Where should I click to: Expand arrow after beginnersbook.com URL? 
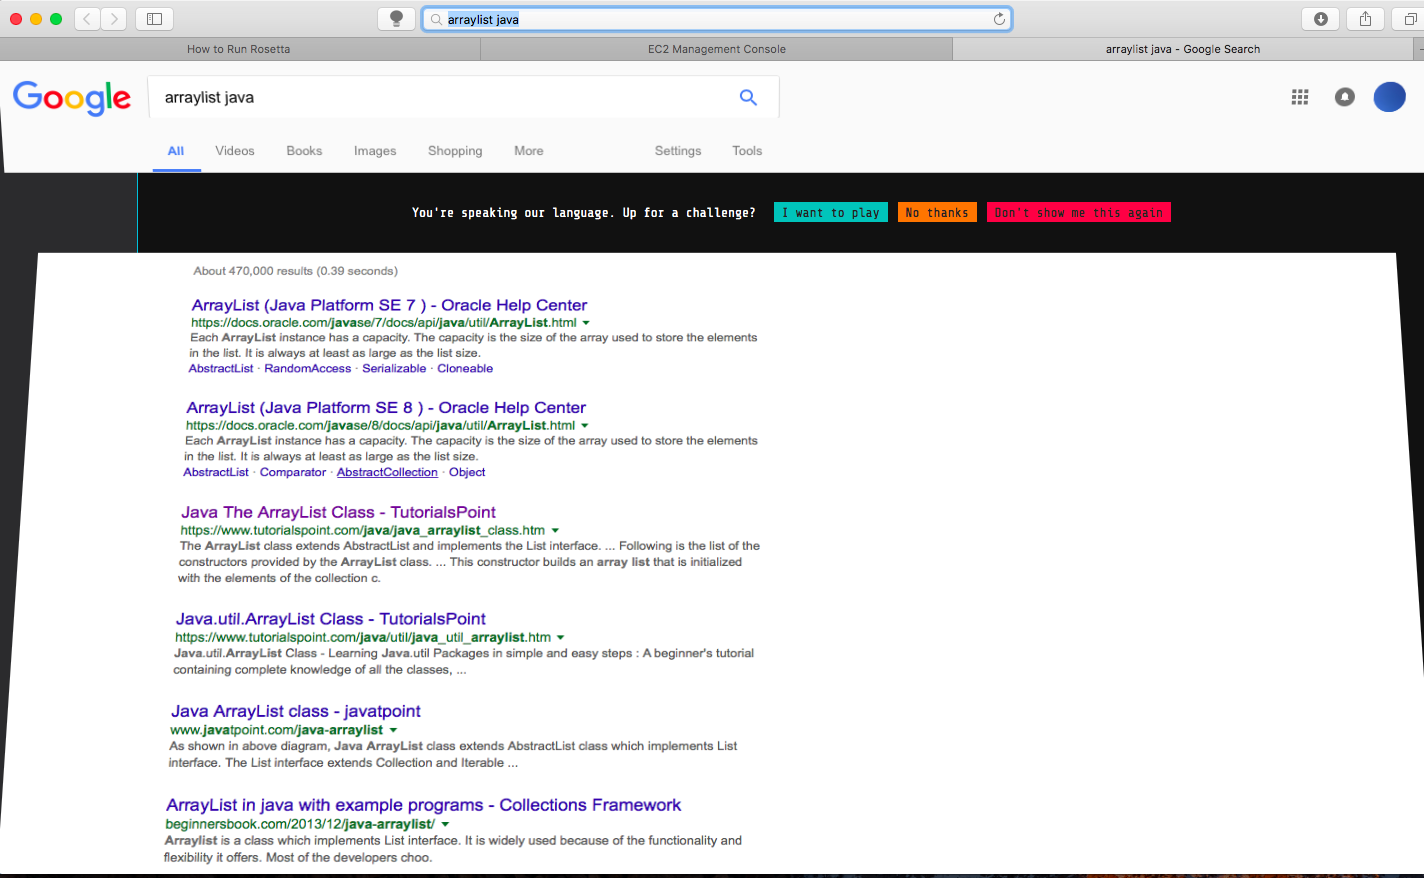click(x=445, y=825)
